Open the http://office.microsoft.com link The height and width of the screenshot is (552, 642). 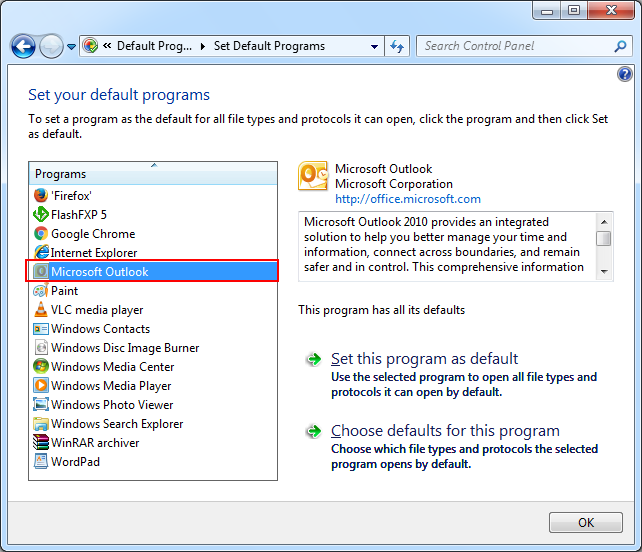click(x=408, y=199)
